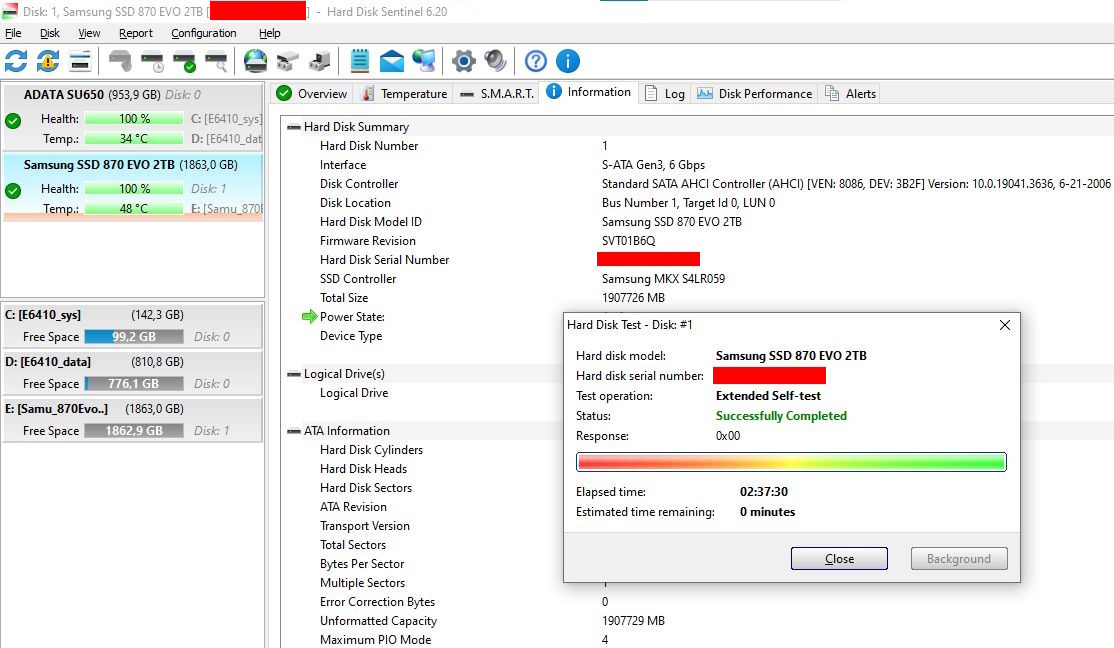The height and width of the screenshot is (648, 1114).
Task: Click the Device Type row label
Action: pyautogui.click(x=351, y=335)
